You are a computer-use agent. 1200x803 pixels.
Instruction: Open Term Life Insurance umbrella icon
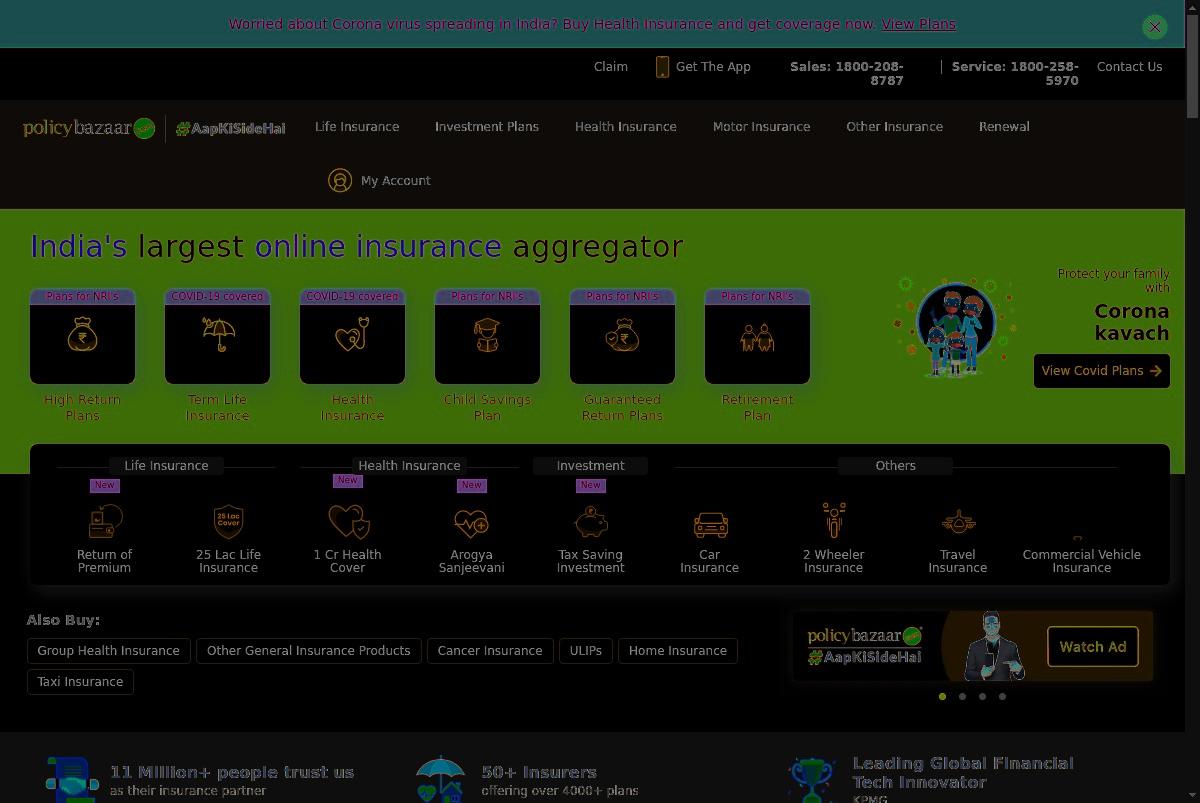217,336
